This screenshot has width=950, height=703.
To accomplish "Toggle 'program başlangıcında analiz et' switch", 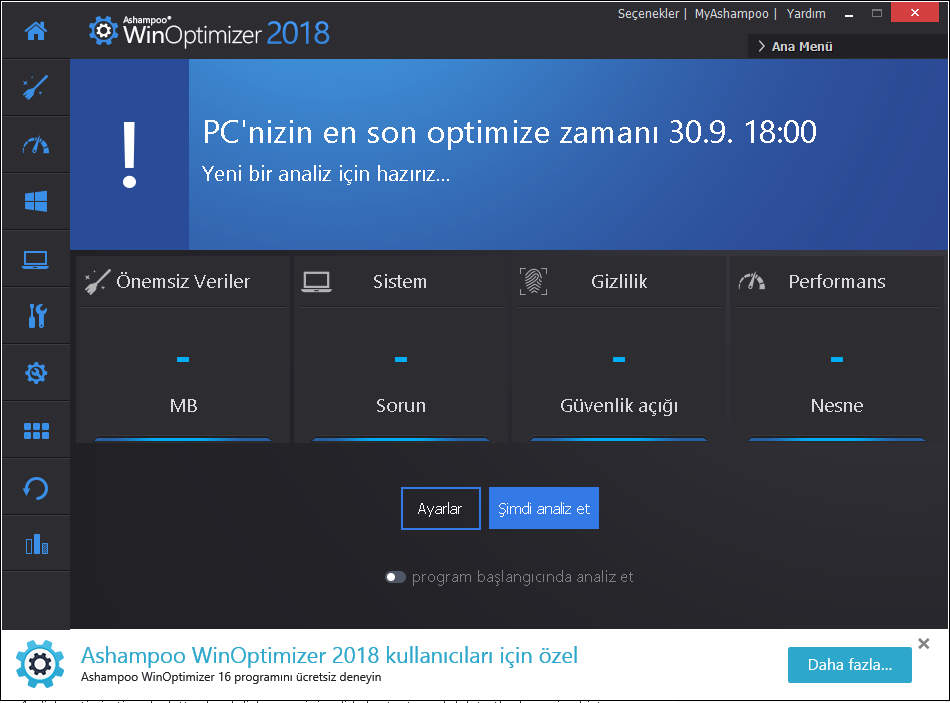I will [x=395, y=577].
